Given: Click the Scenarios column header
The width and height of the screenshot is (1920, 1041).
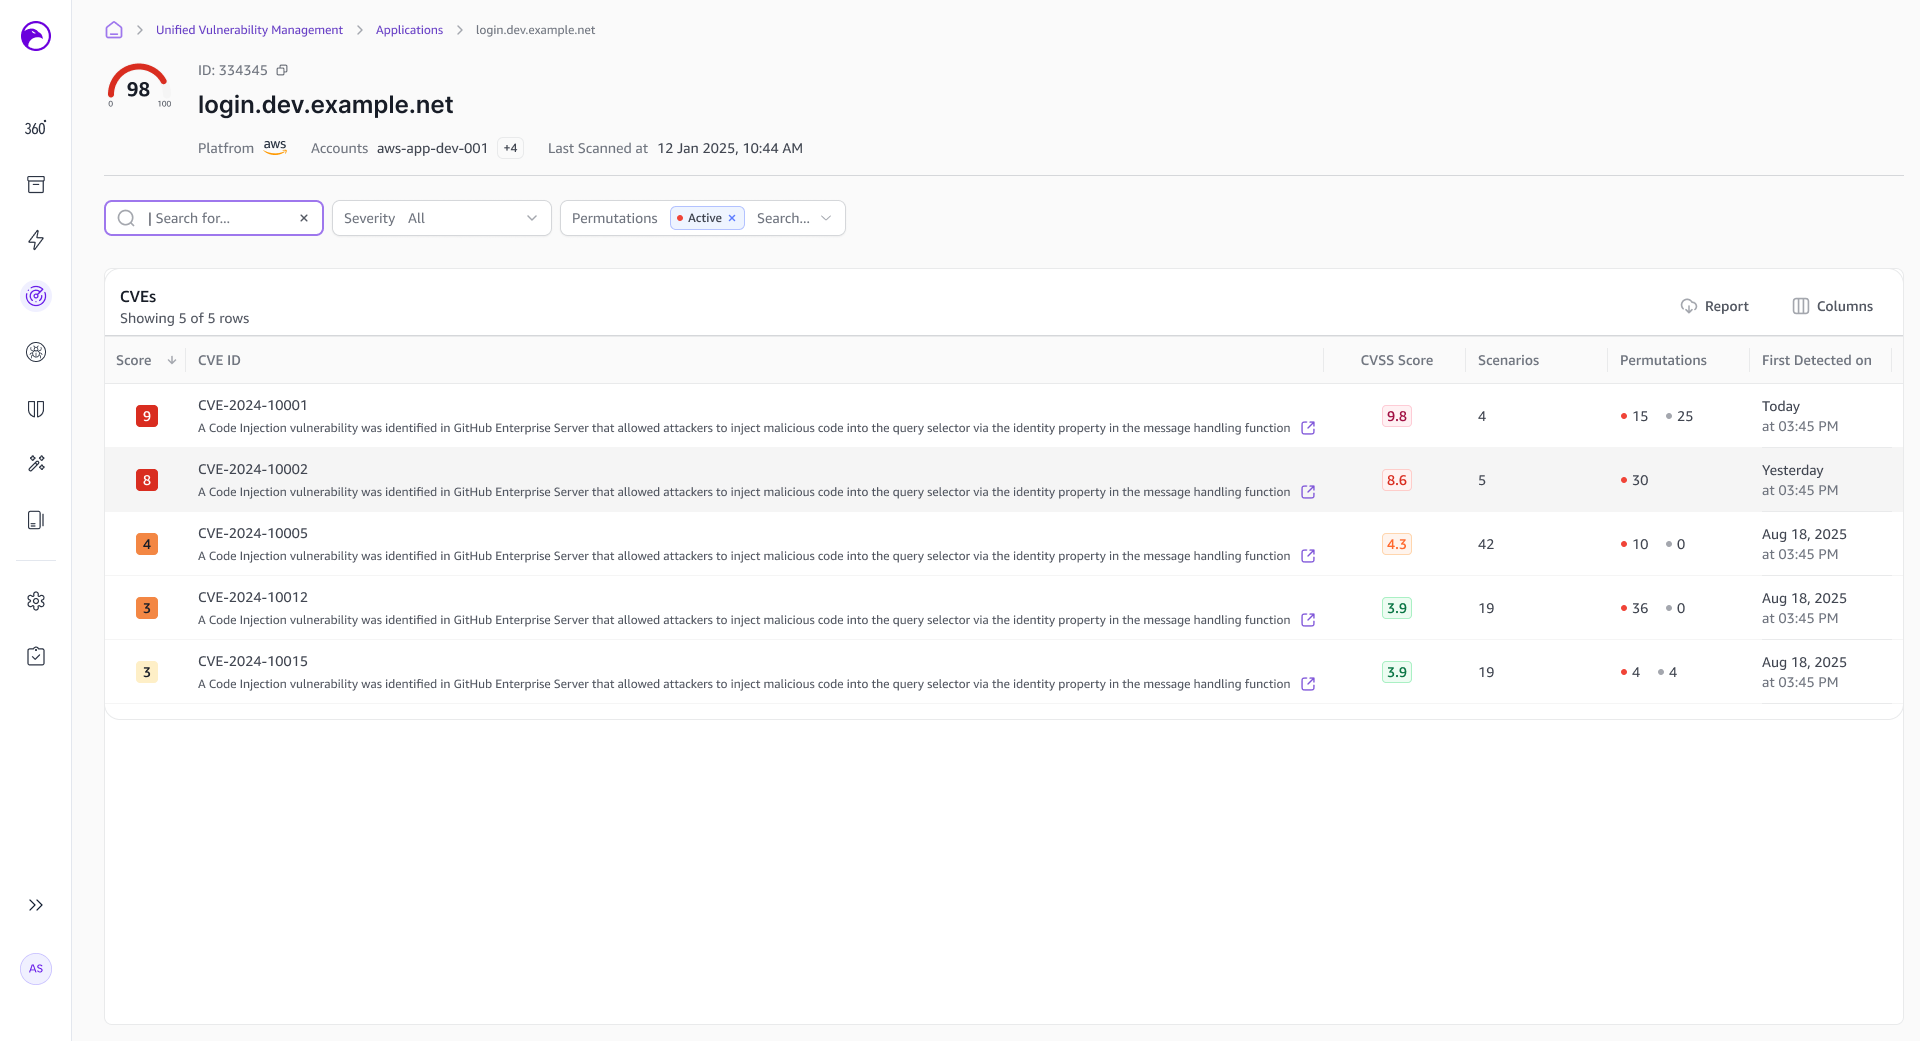Looking at the screenshot, I should (1508, 360).
